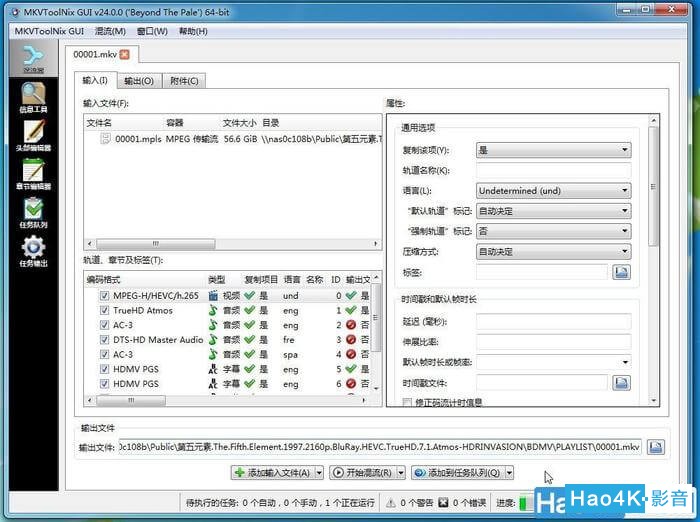Open the header editor (头部编辑器)
Viewport: 700px width, 522px height.
tap(33, 136)
